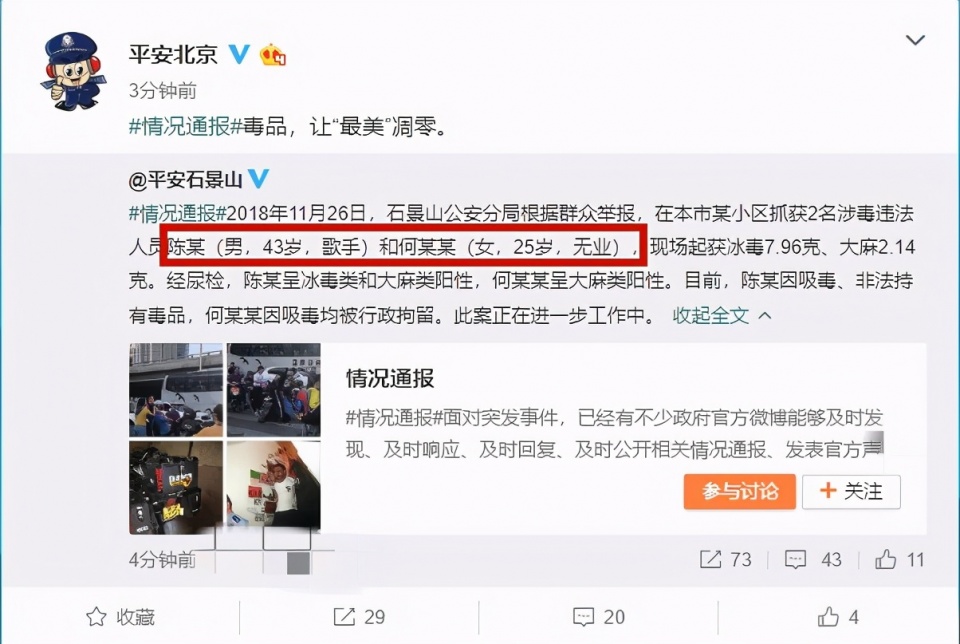This screenshot has height=644, width=960.
Task: Open the bus street scene thumbnail
Action: pos(176,390)
